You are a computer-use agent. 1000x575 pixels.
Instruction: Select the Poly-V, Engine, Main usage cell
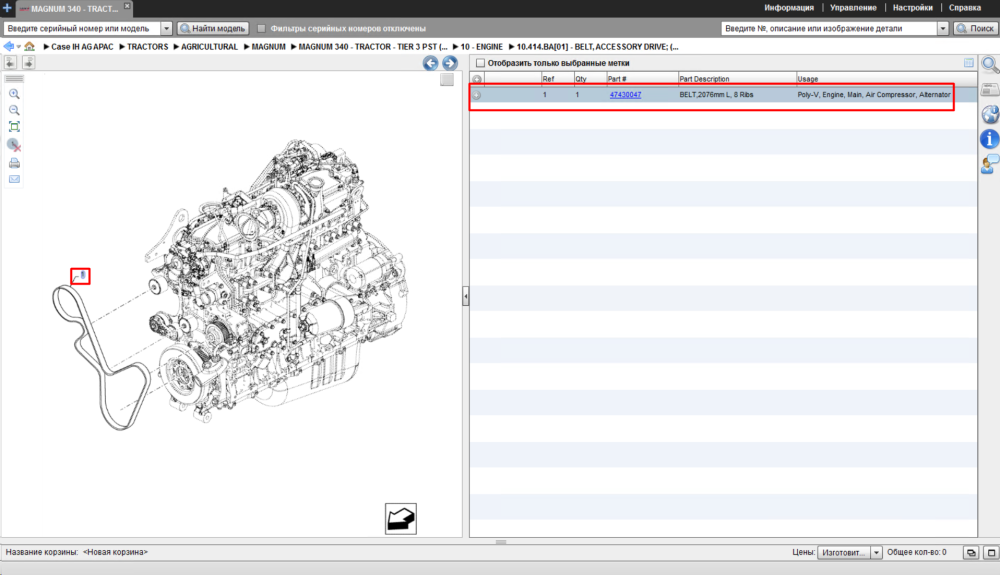pos(874,94)
